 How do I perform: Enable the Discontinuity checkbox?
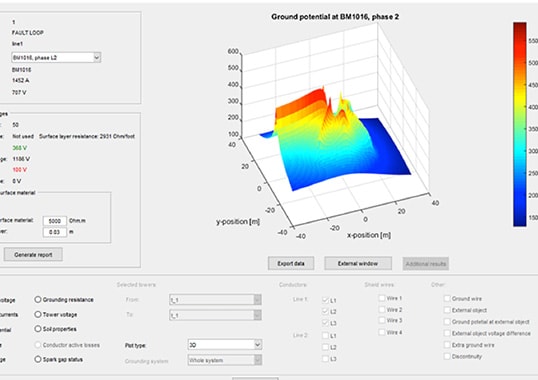coord(447,356)
